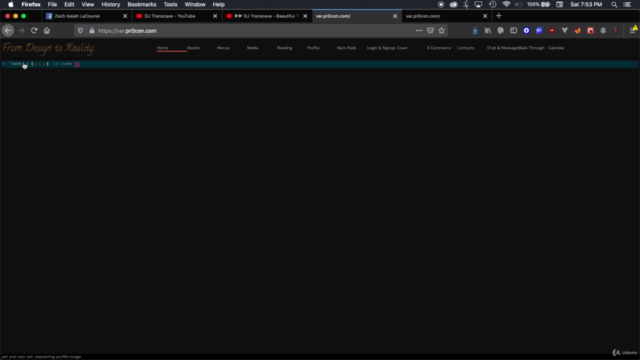Click the red shield extension icon
The height and width of the screenshot is (360, 640).
pos(552,31)
